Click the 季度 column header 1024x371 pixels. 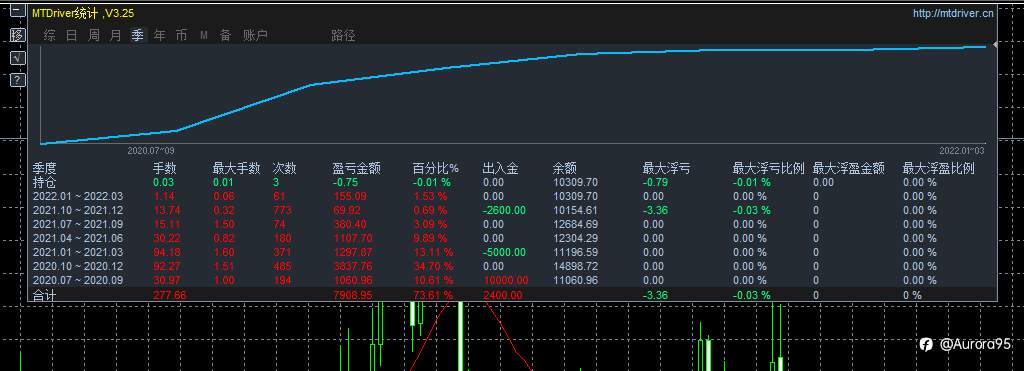click(x=44, y=169)
